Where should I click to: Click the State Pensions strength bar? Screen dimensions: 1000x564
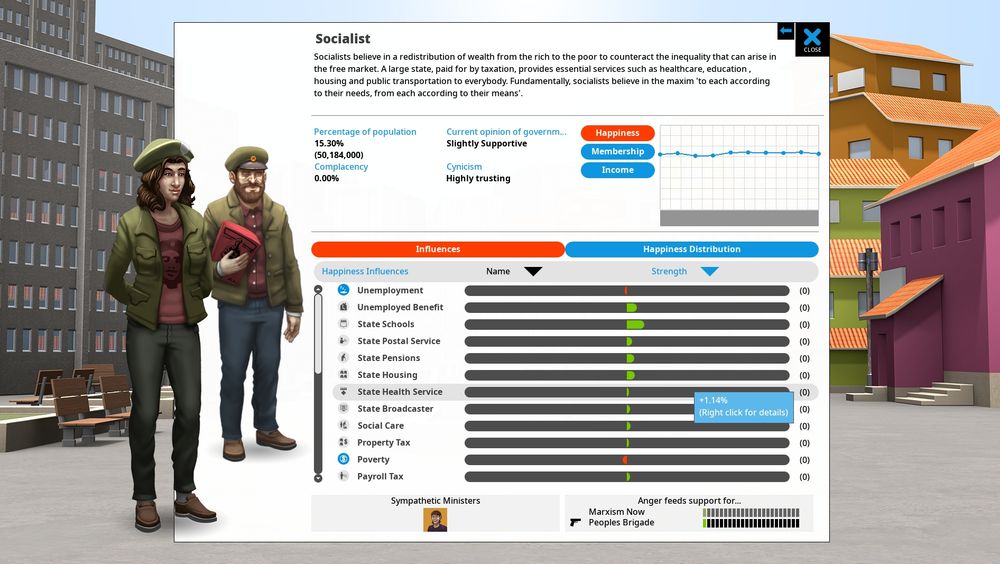(627, 358)
